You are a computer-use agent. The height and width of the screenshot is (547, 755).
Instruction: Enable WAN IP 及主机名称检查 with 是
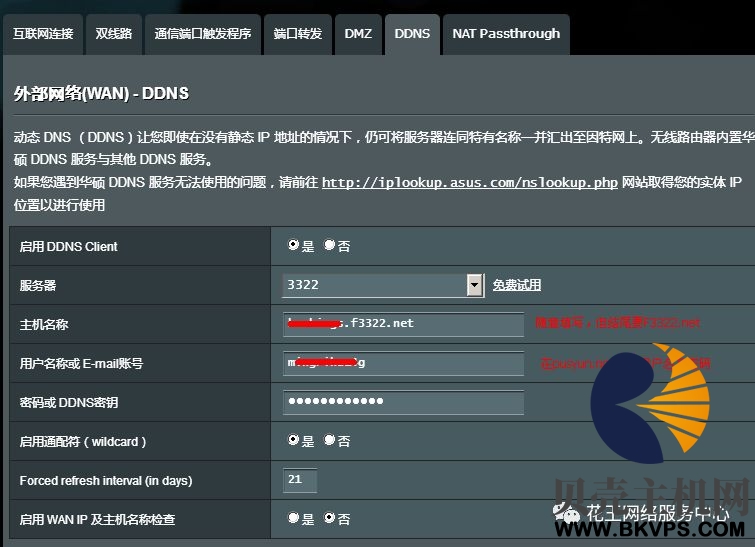coord(293,518)
